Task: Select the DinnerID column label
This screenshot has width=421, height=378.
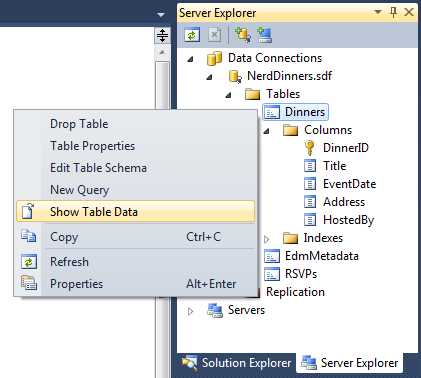Action: (x=346, y=148)
